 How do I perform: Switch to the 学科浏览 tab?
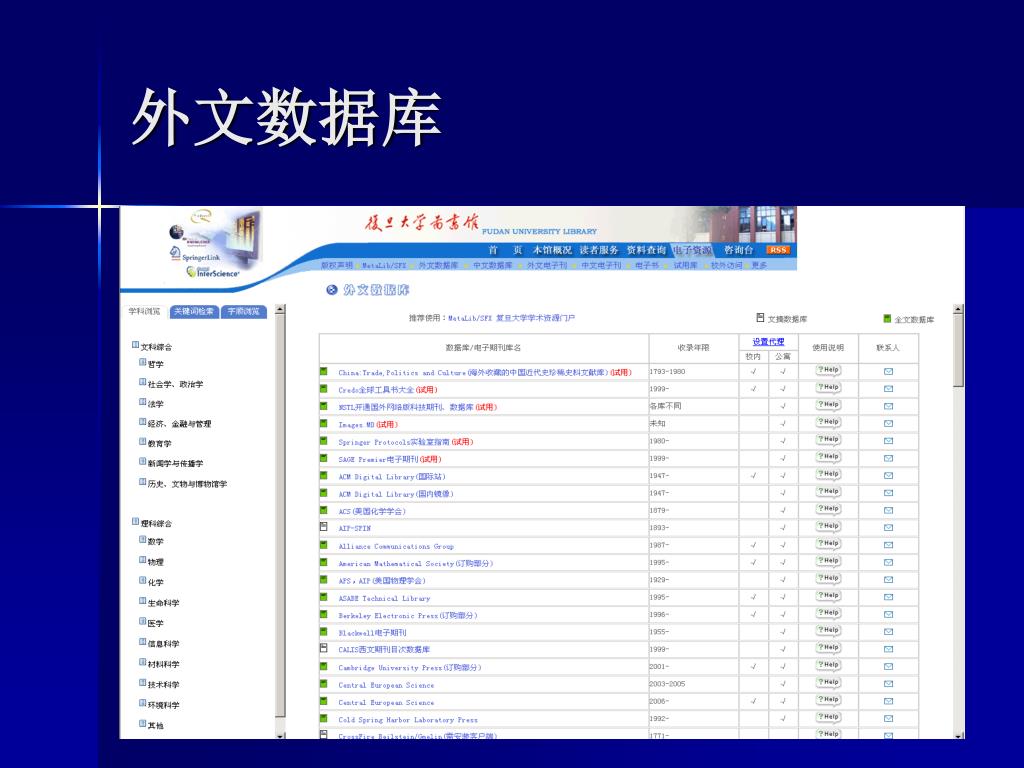tap(144, 312)
